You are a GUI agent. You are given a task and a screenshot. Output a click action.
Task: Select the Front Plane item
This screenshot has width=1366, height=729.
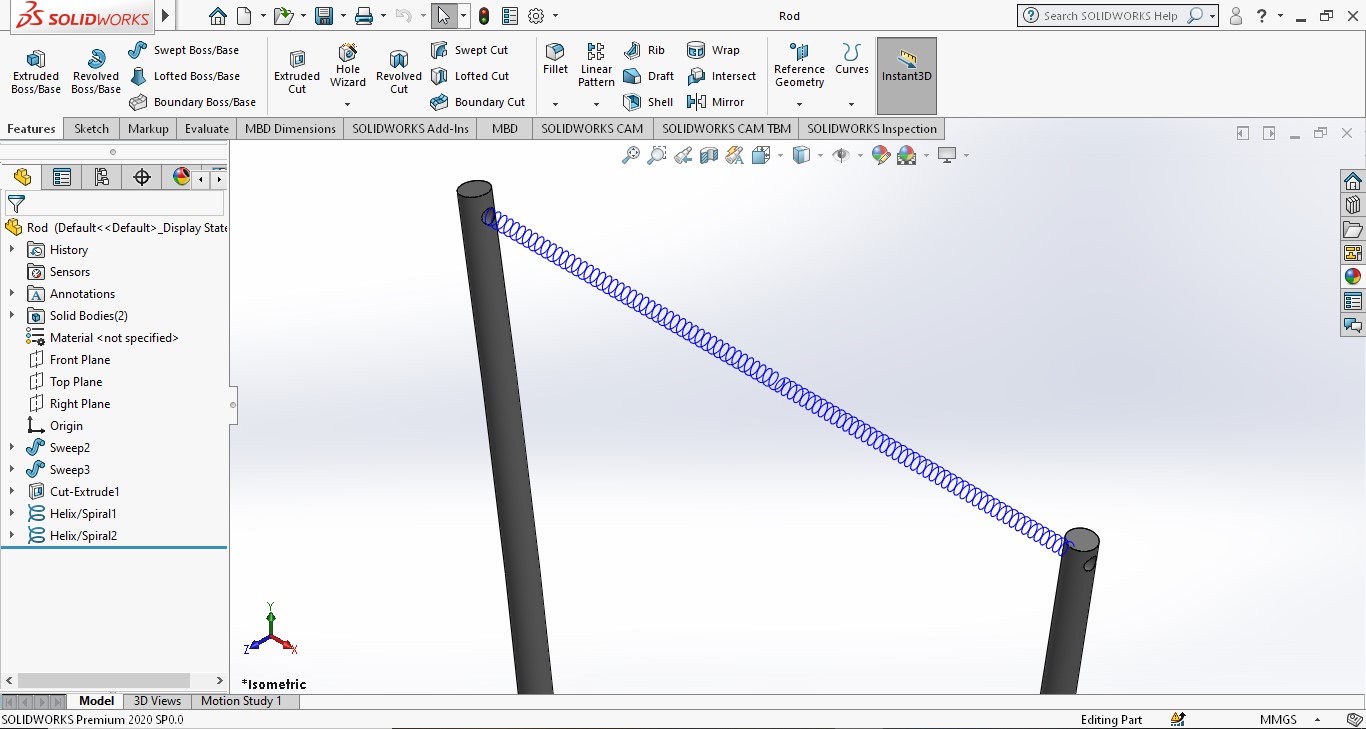tap(68, 360)
